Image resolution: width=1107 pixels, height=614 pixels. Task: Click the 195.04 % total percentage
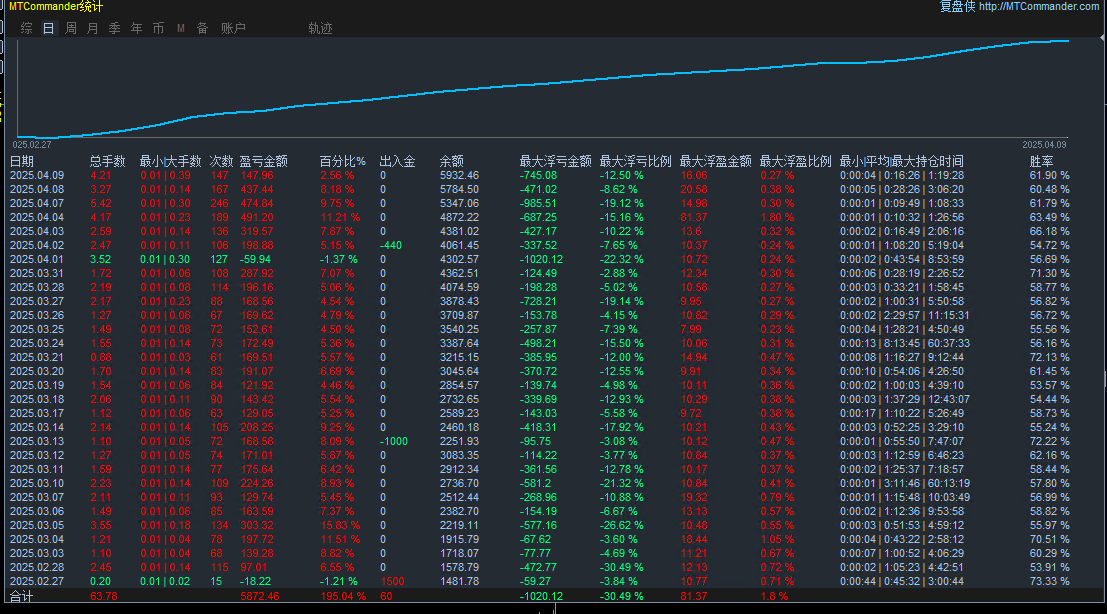342,596
